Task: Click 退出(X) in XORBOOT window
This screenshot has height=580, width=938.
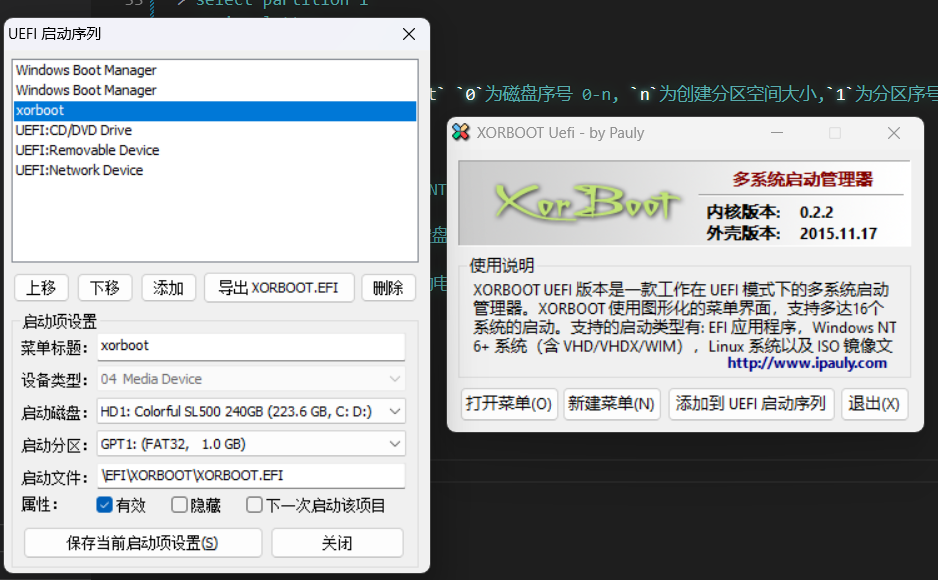Action: tap(874, 404)
